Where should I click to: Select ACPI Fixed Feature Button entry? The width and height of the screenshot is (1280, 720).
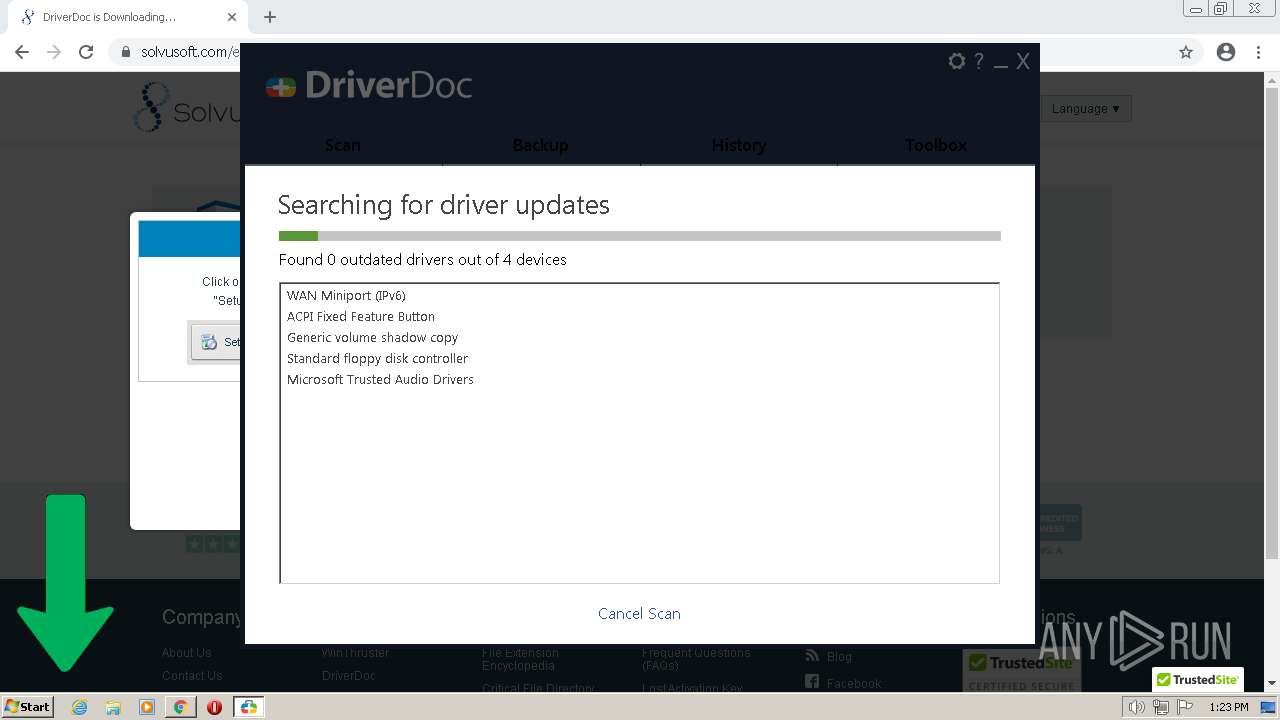click(x=361, y=316)
